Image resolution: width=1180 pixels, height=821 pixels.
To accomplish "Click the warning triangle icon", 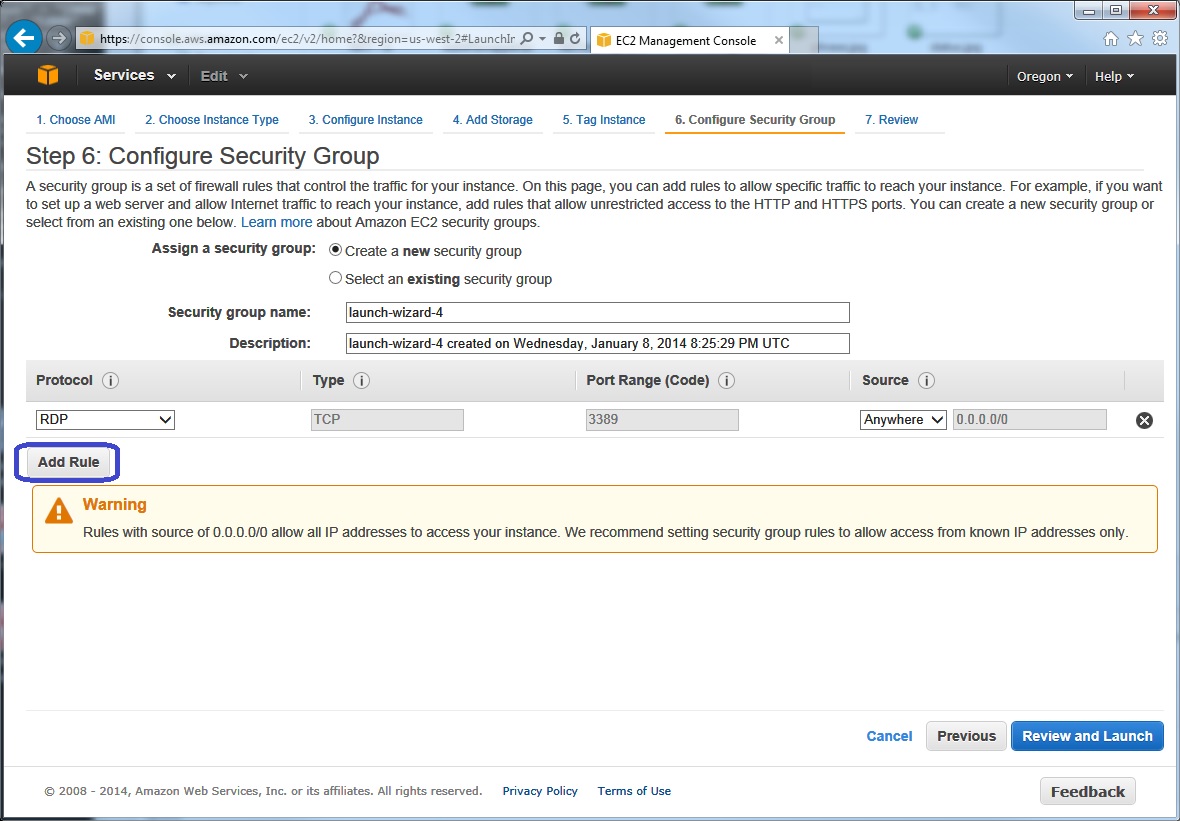I will (x=58, y=511).
